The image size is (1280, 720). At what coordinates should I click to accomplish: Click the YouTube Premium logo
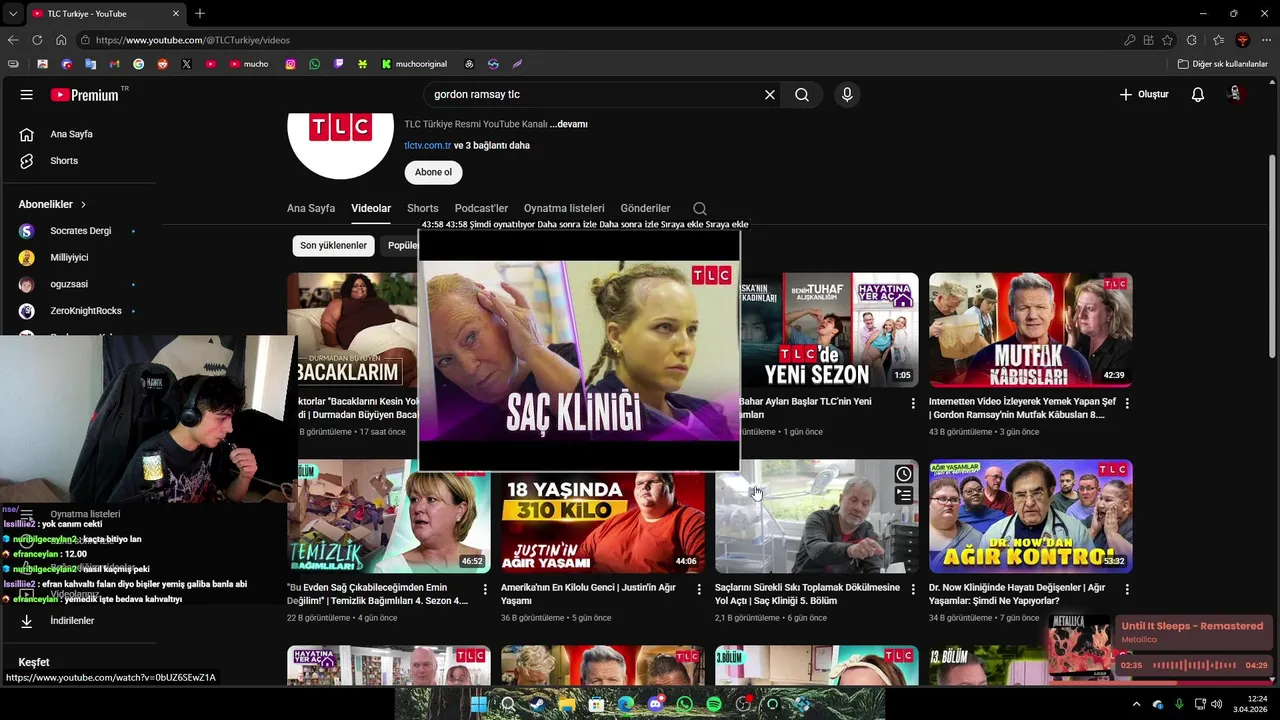85,94
